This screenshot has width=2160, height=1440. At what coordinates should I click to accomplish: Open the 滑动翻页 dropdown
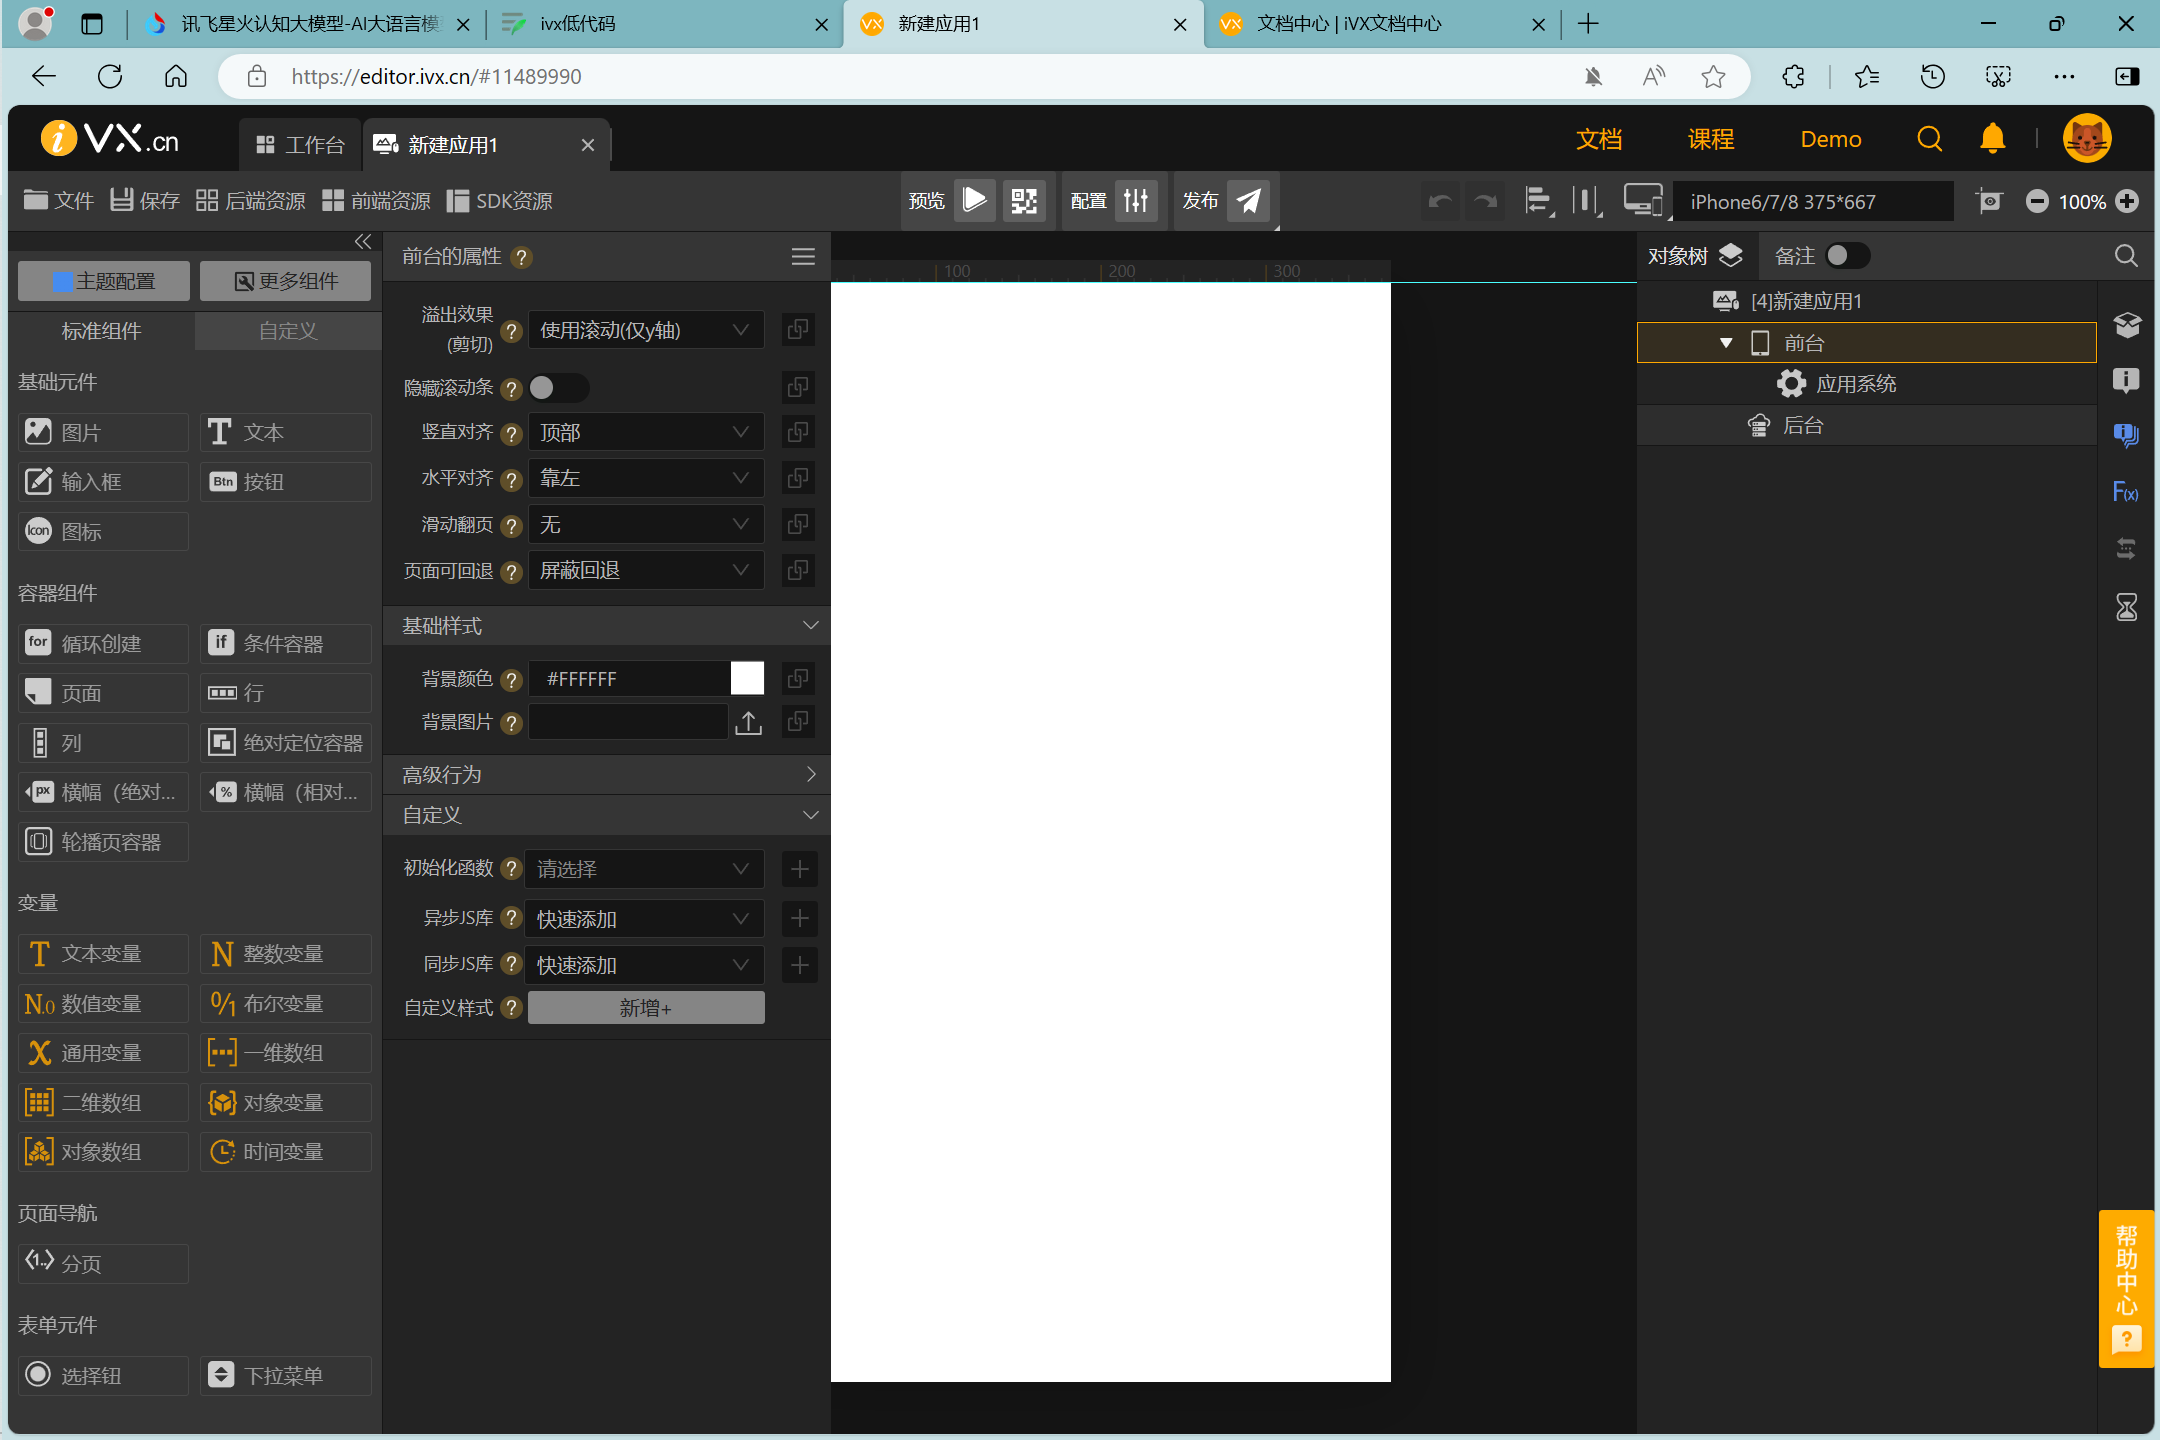click(x=646, y=524)
